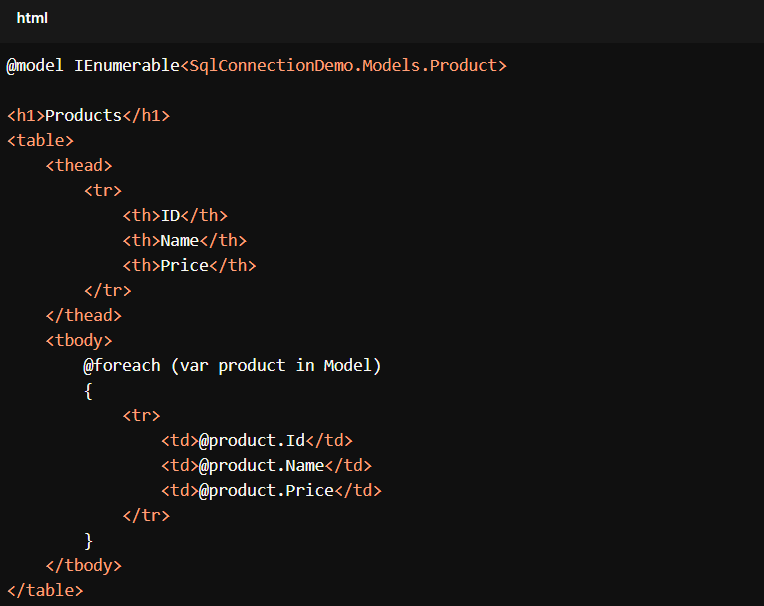The width and height of the screenshot is (764, 606).
Task: Click the Name table header cell text
Action: (x=180, y=241)
